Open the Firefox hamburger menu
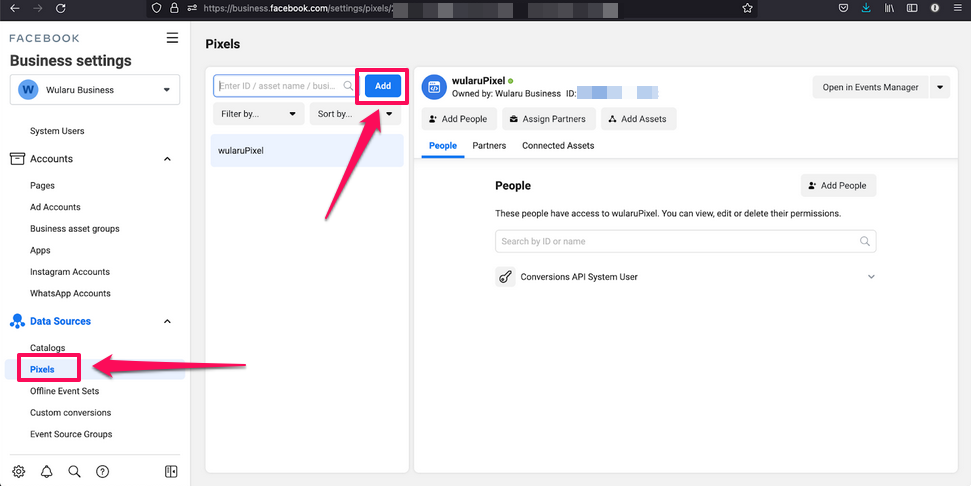The width and height of the screenshot is (971, 486). 958,8
